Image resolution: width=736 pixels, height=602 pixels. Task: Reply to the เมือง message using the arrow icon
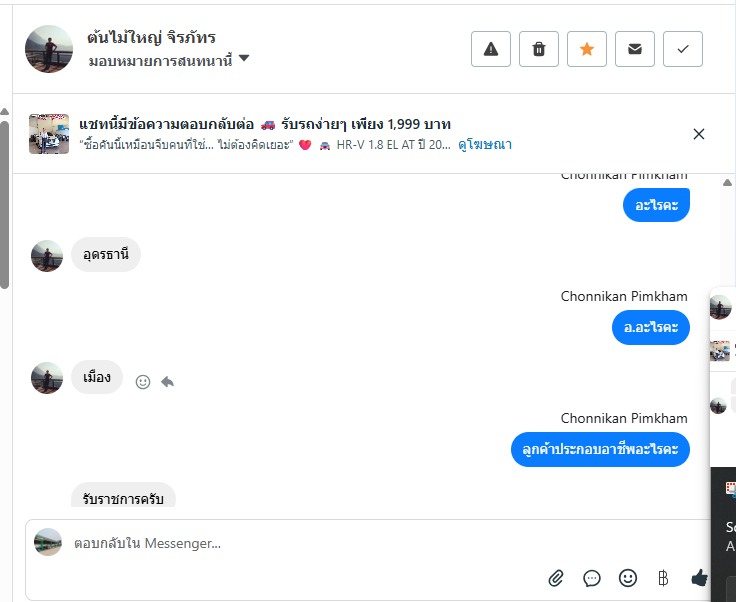tap(167, 382)
